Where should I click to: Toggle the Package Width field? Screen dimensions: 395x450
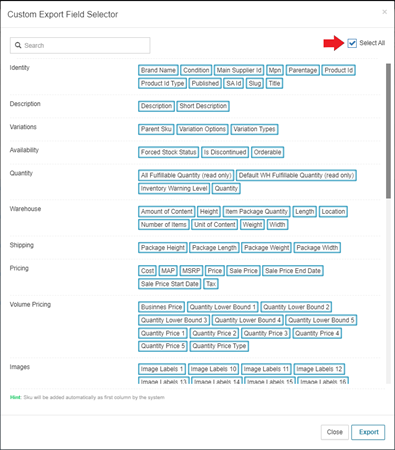[x=317, y=248]
